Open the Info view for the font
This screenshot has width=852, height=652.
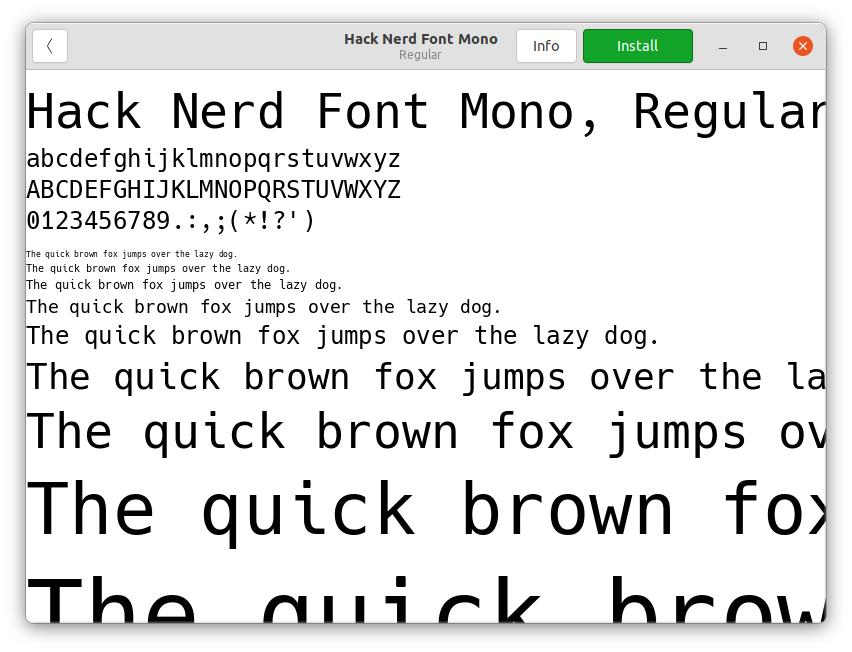tap(546, 46)
